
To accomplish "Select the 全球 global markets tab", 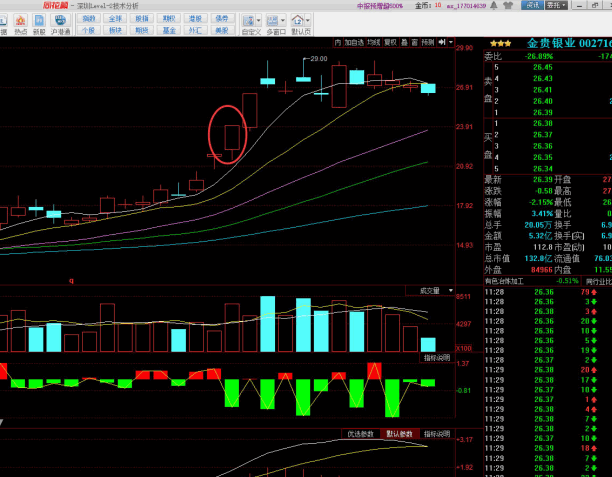I will [116, 18].
